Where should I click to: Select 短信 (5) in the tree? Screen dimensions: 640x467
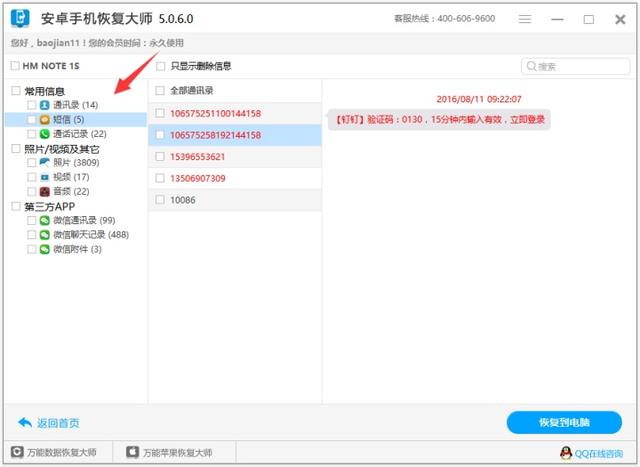click(x=69, y=120)
